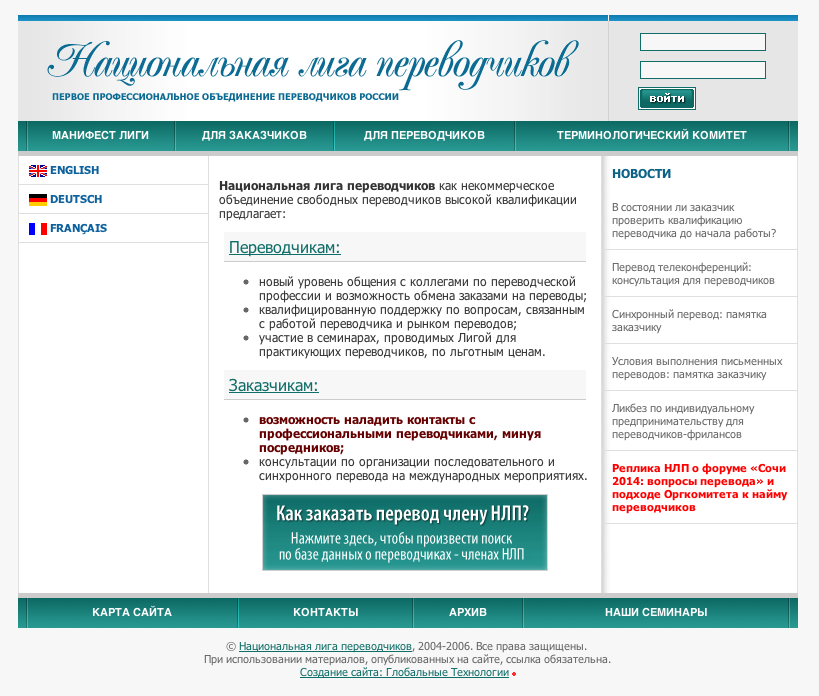Open news 'Условия выполнения письменных переводов'
This screenshot has height=696, width=819.
click(x=697, y=368)
